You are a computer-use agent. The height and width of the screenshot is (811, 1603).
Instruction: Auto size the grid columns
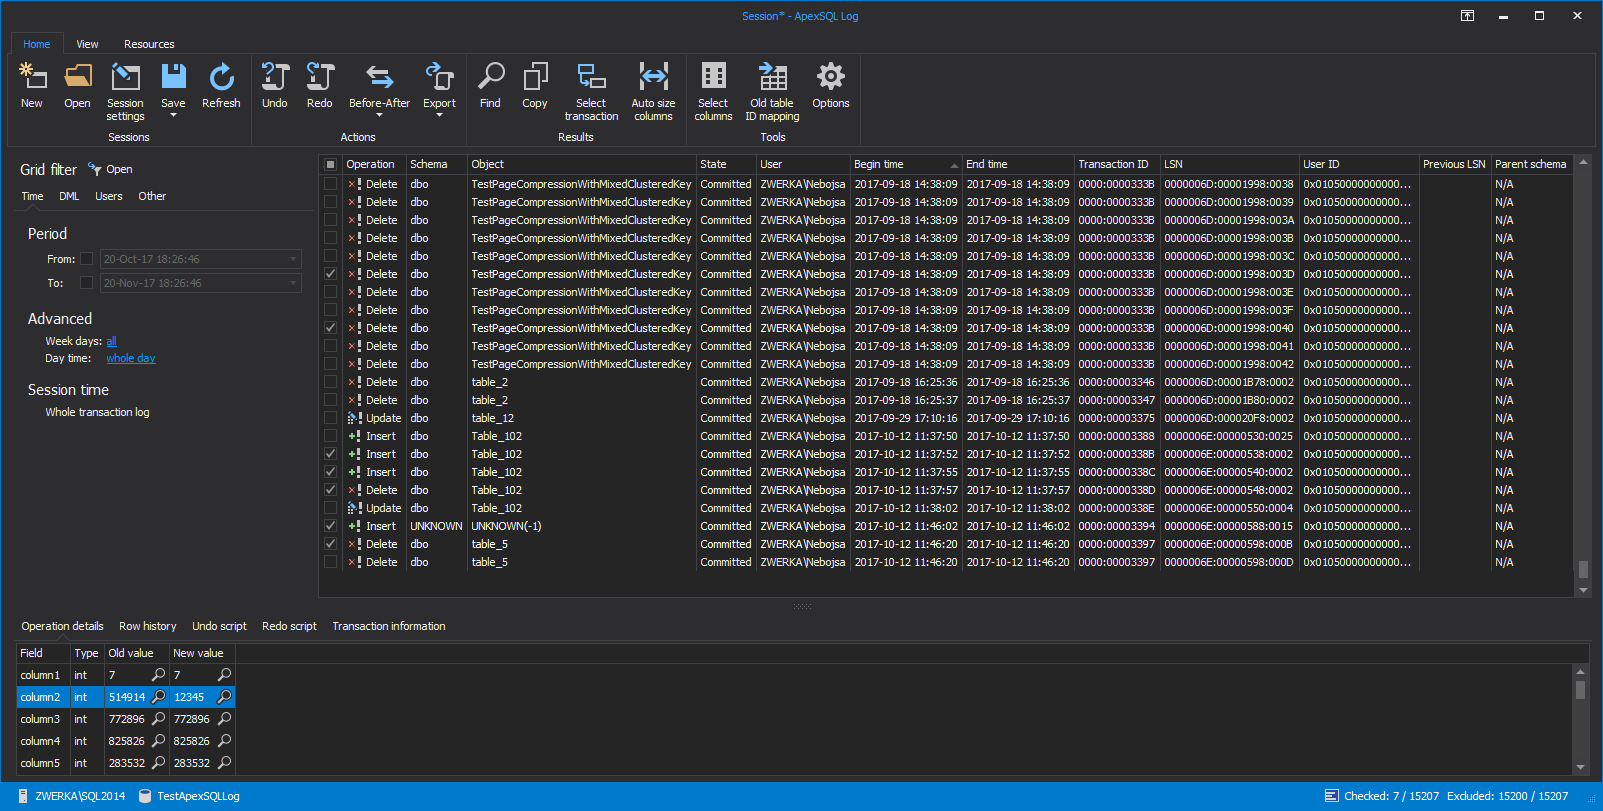653,76
